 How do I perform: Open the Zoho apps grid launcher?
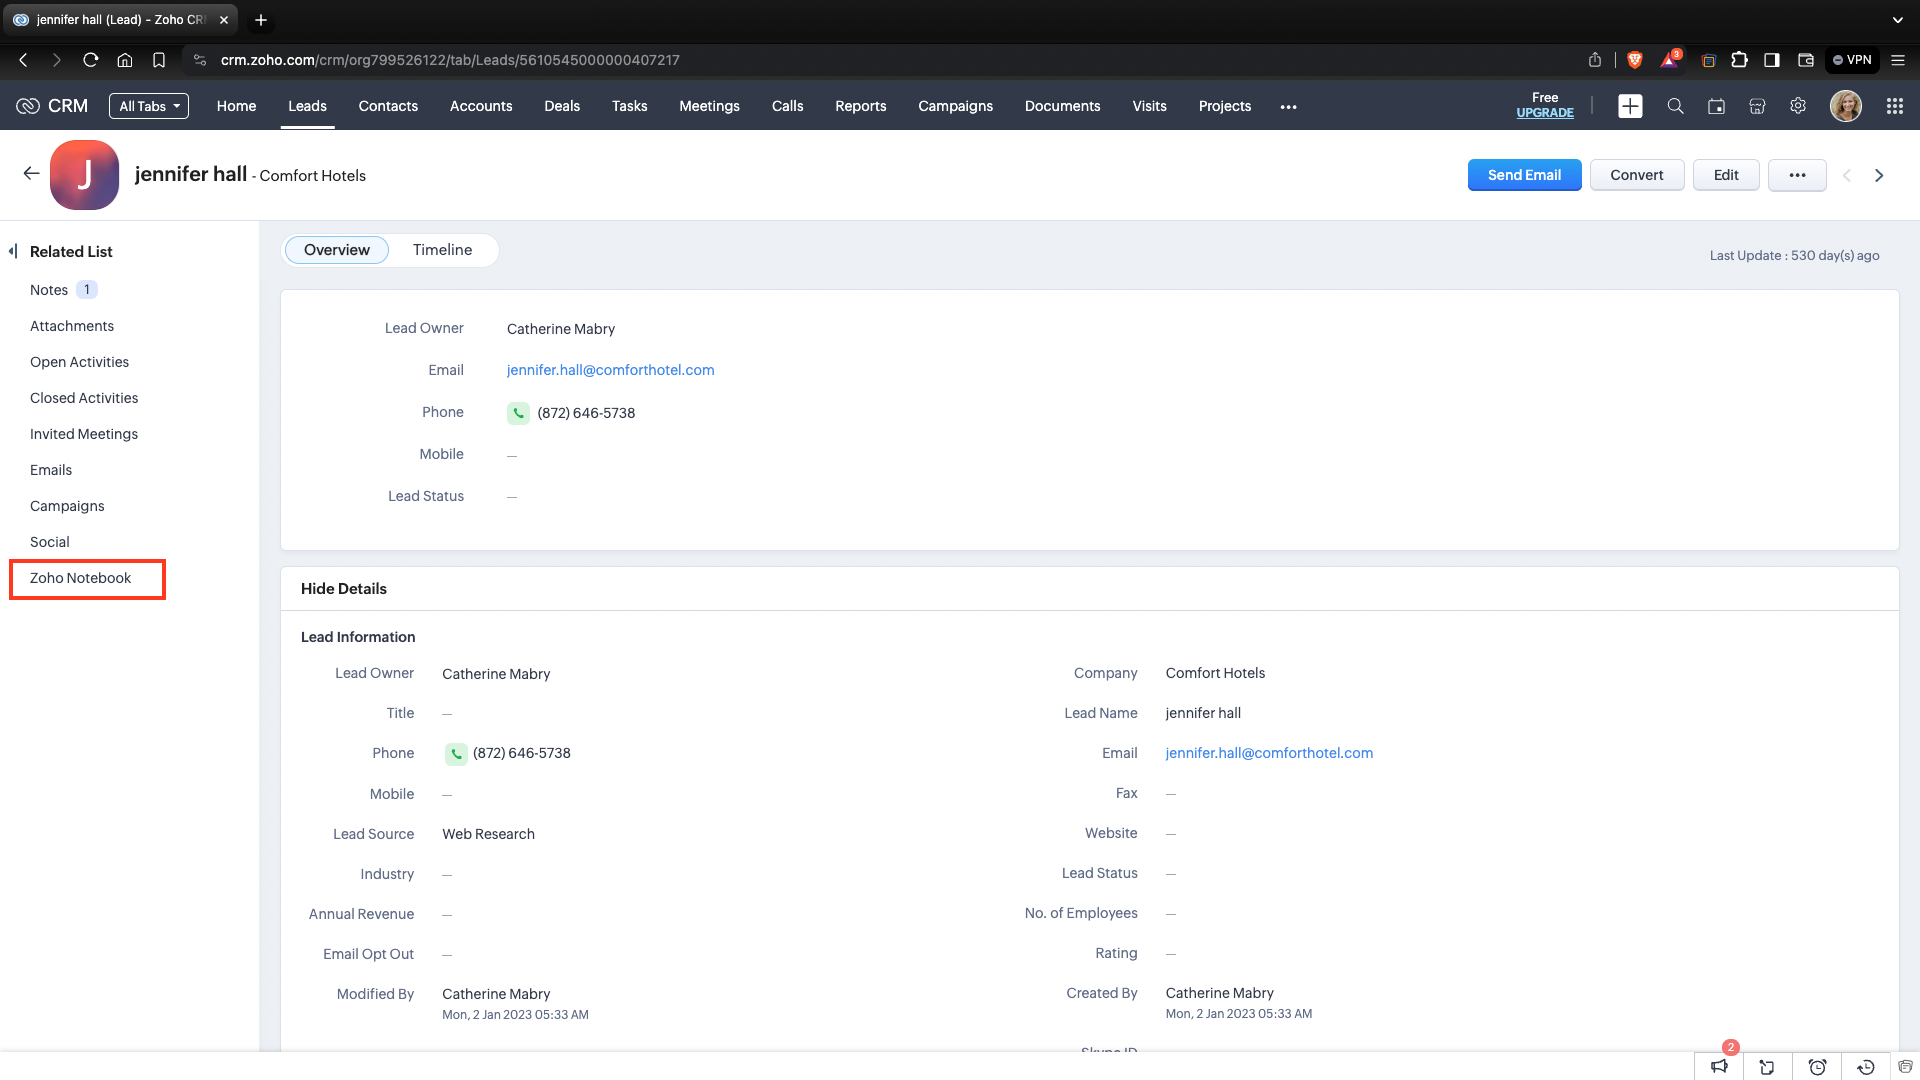point(1894,106)
